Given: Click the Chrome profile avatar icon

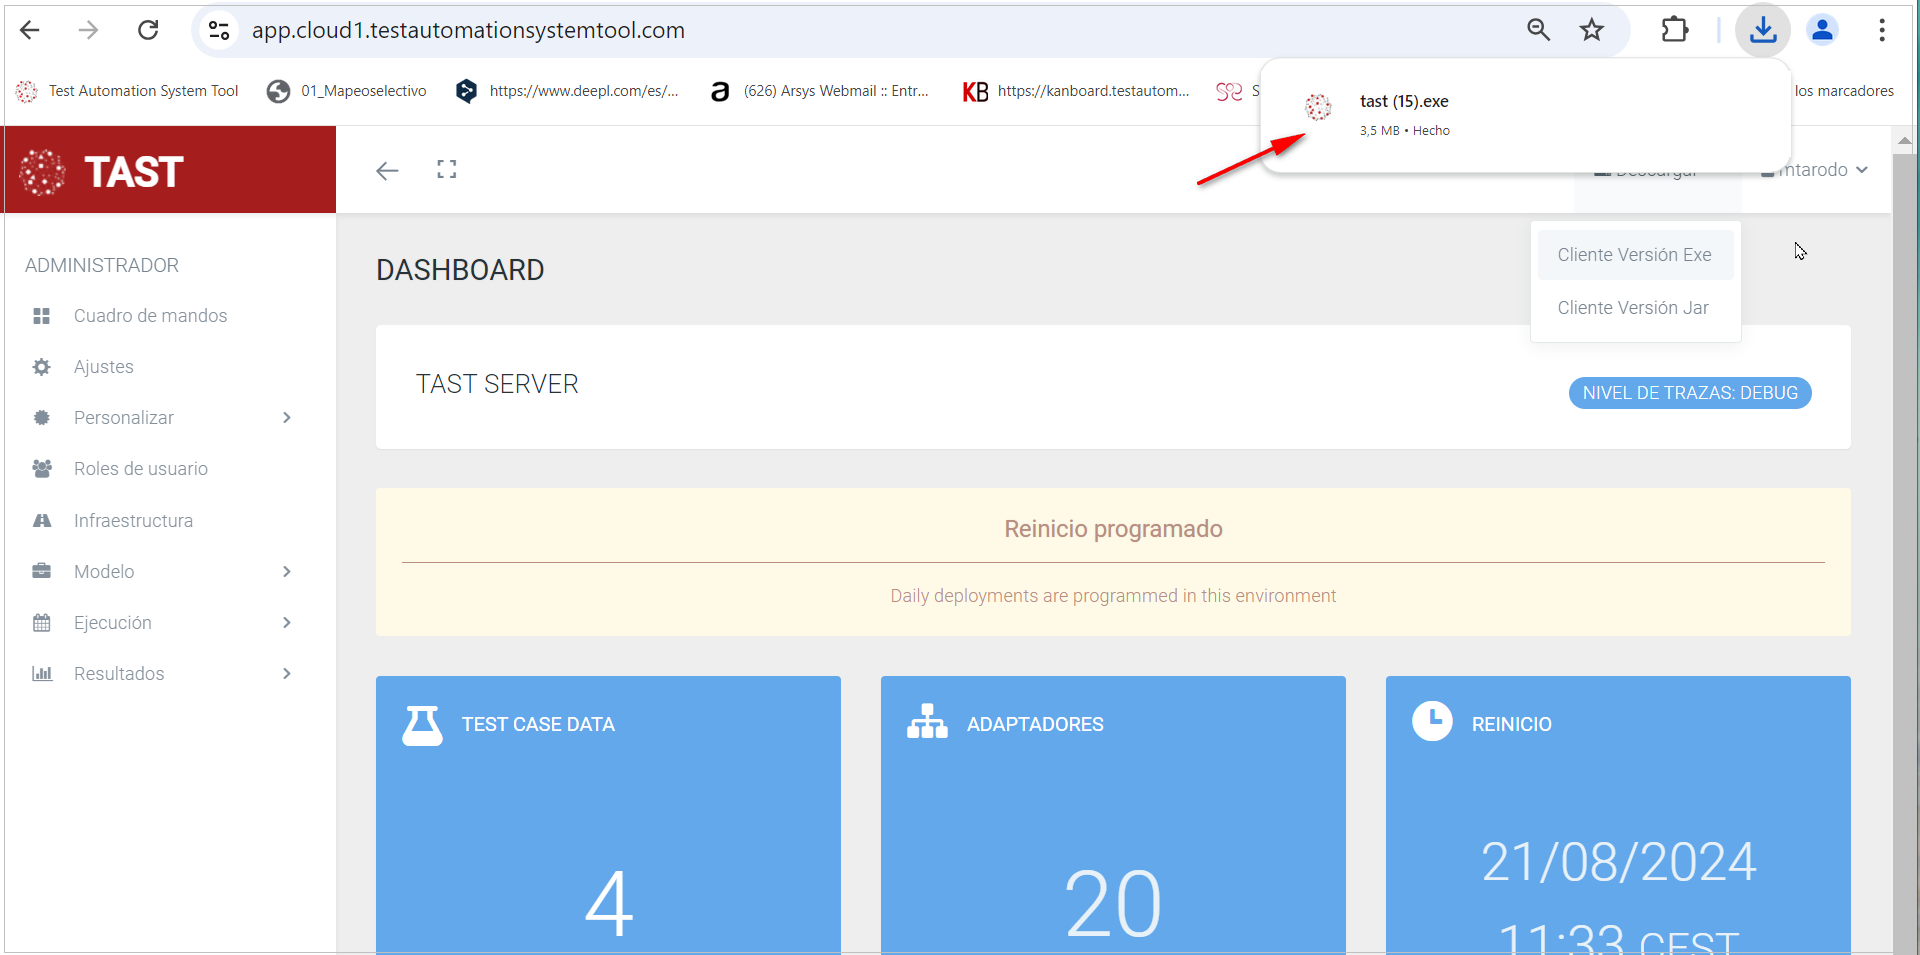Looking at the screenshot, I should tap(1822, 30).
